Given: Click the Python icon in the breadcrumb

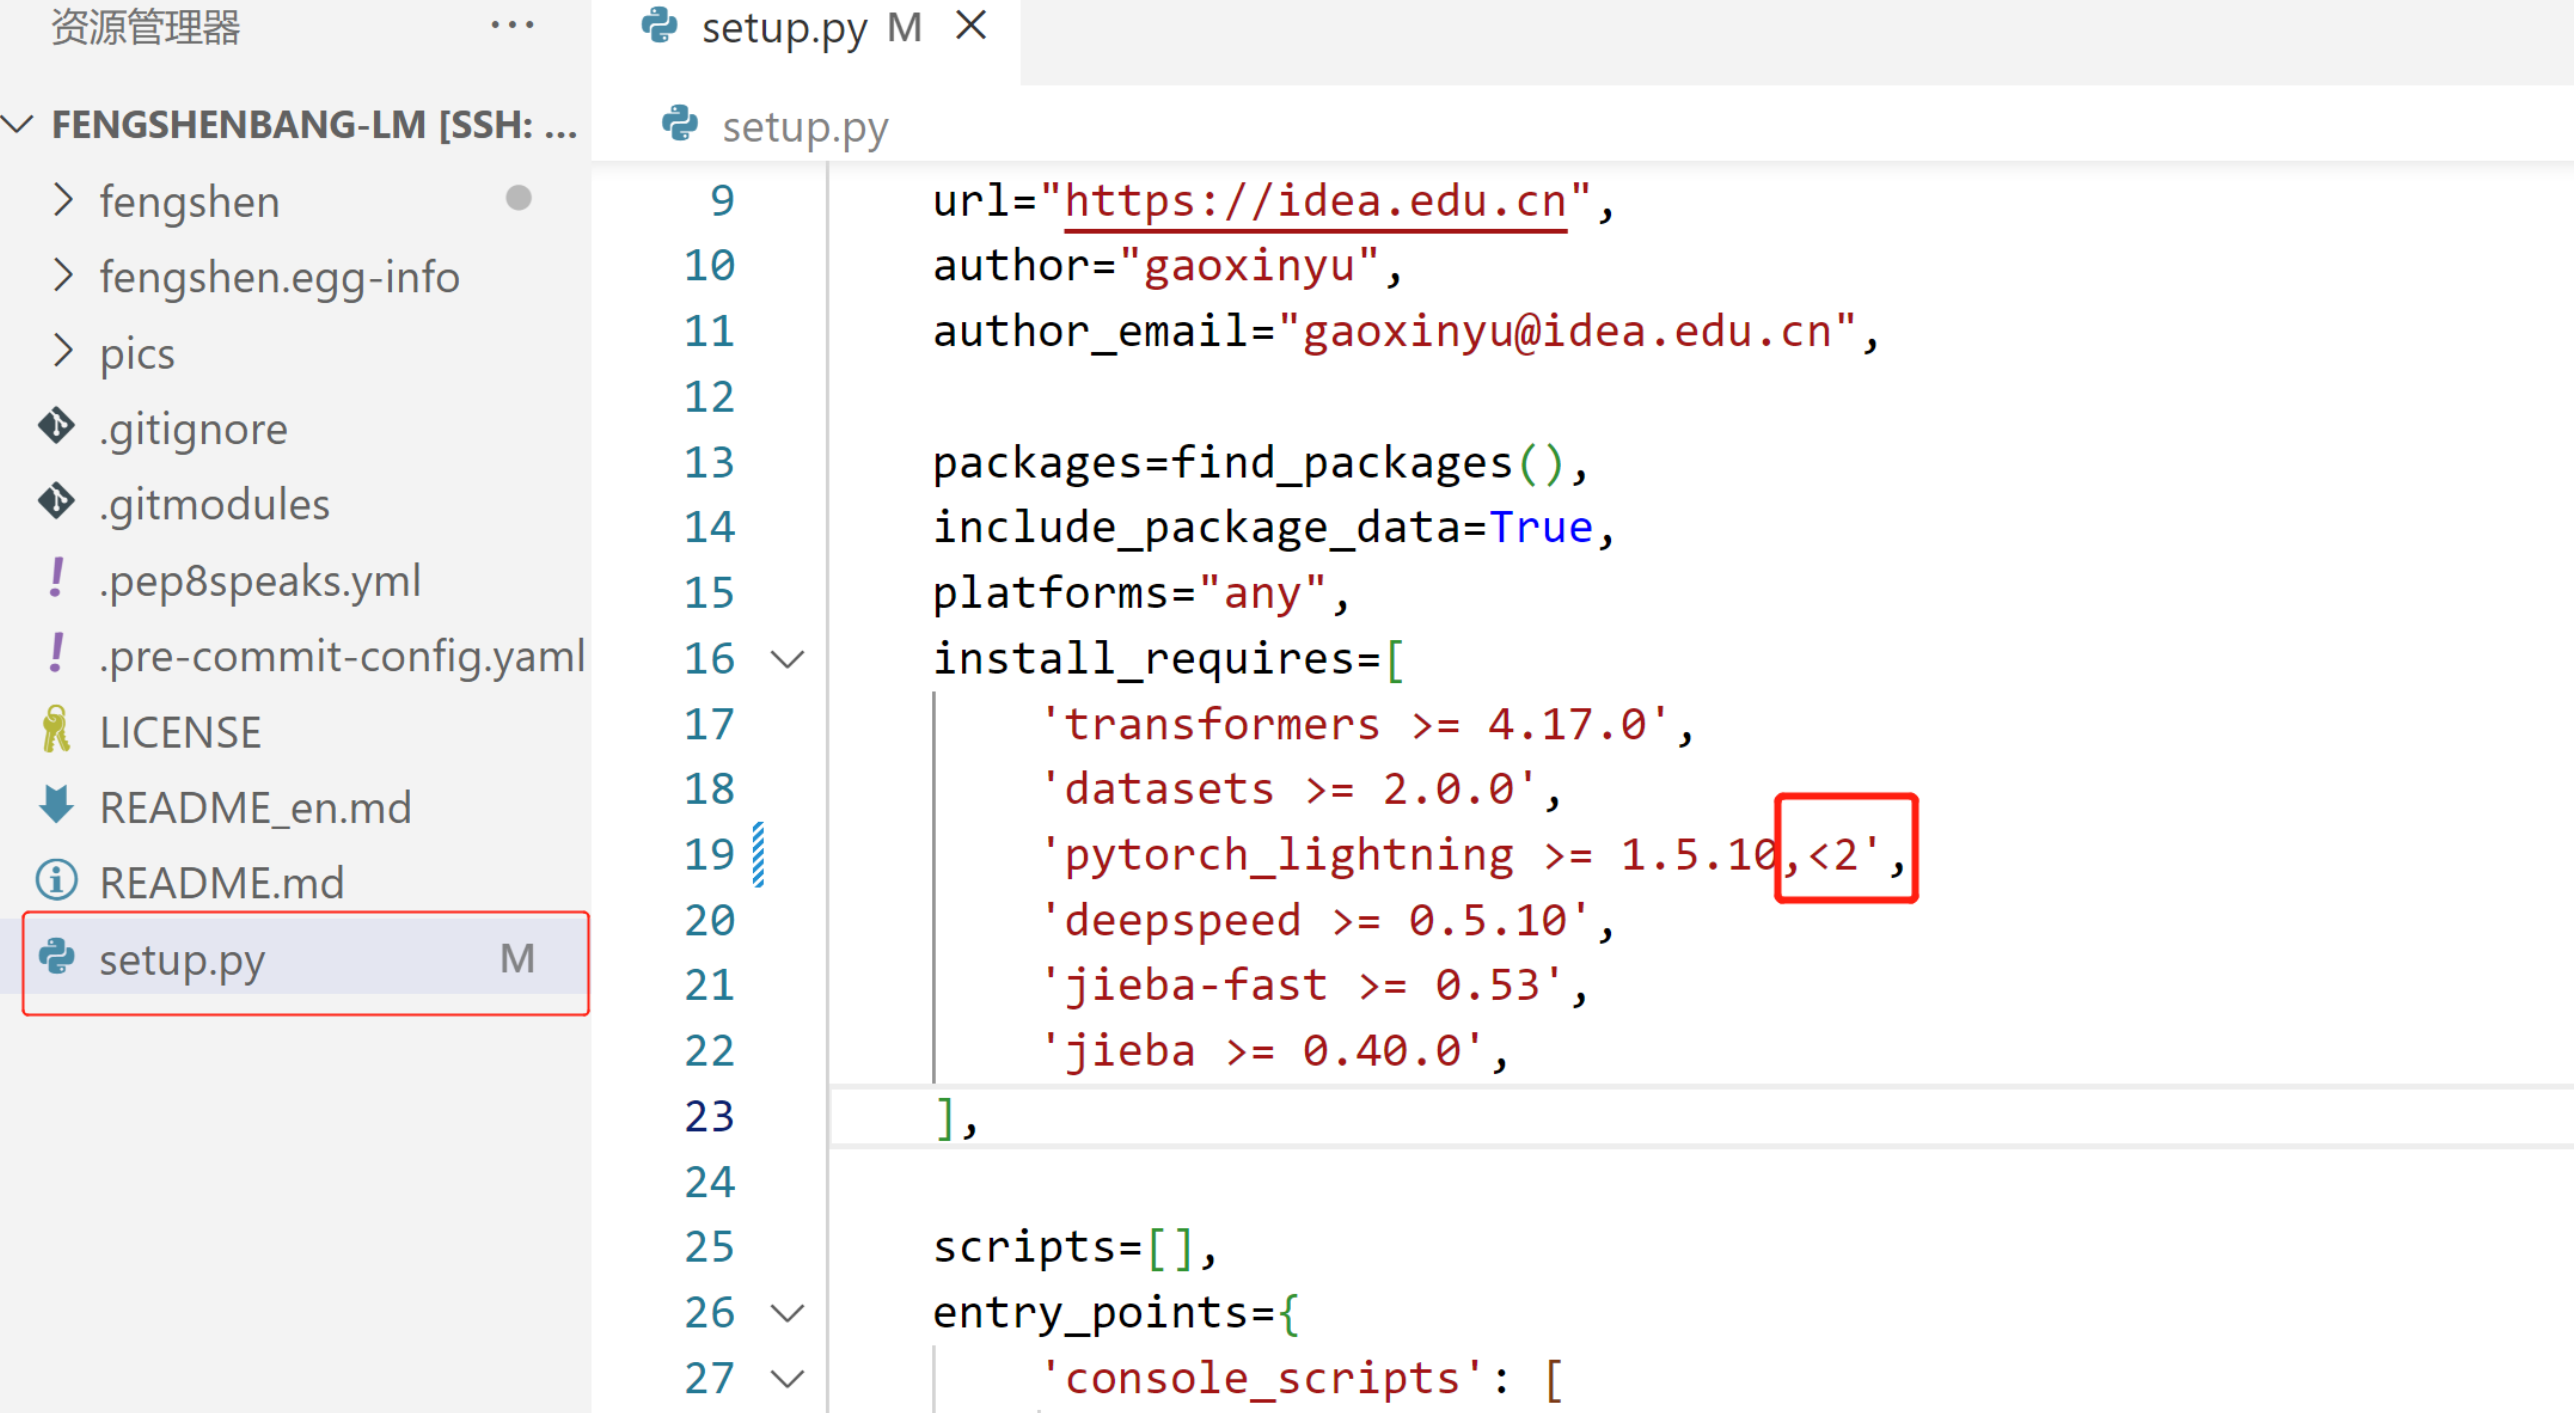Looking at the screenshot, I should (680, 124).
